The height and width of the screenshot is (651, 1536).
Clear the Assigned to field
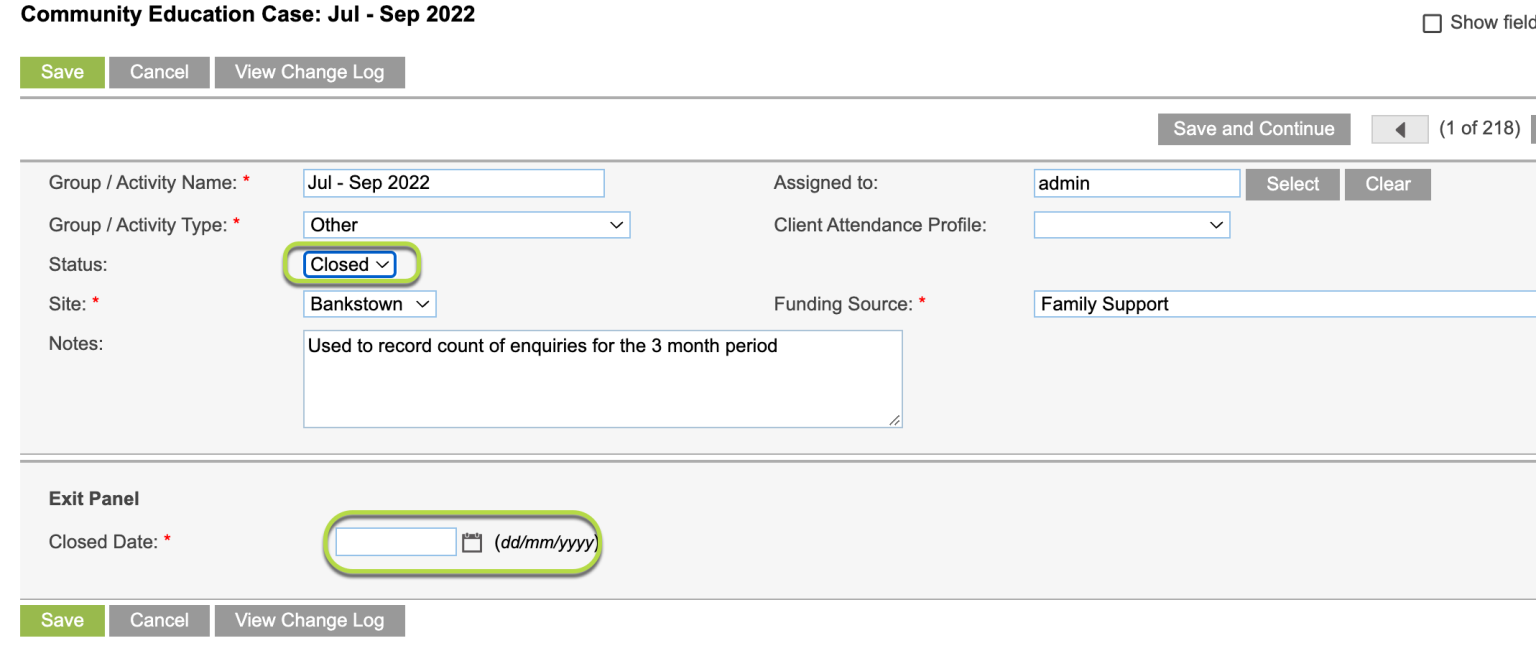pos(1387,183)
